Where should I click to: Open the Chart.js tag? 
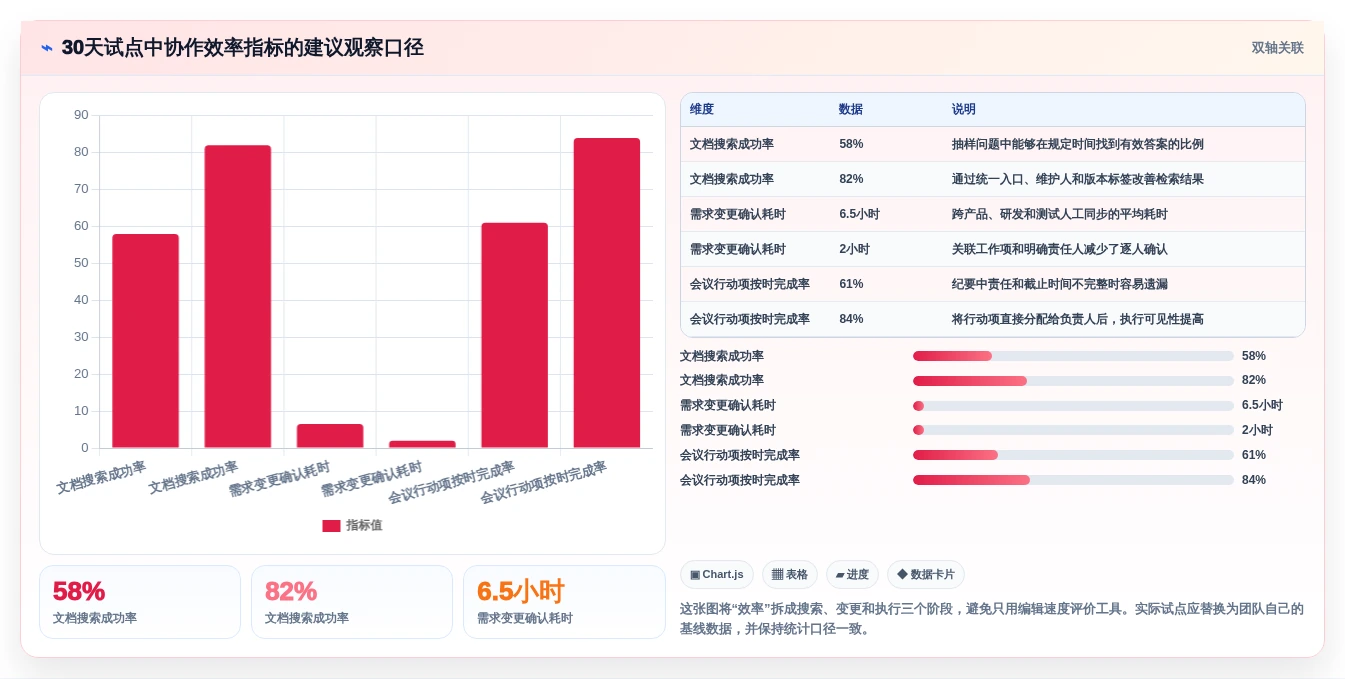(x=717, y=575)
